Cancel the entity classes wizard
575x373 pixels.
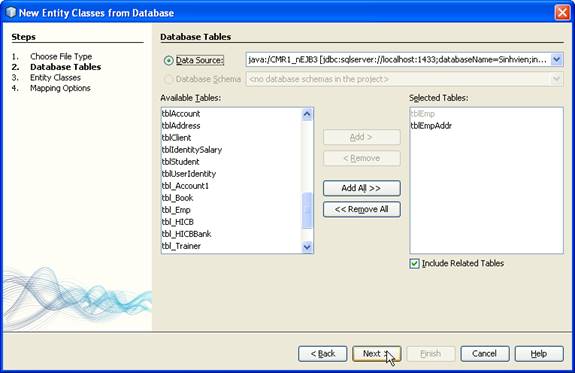tap(485, 354)
